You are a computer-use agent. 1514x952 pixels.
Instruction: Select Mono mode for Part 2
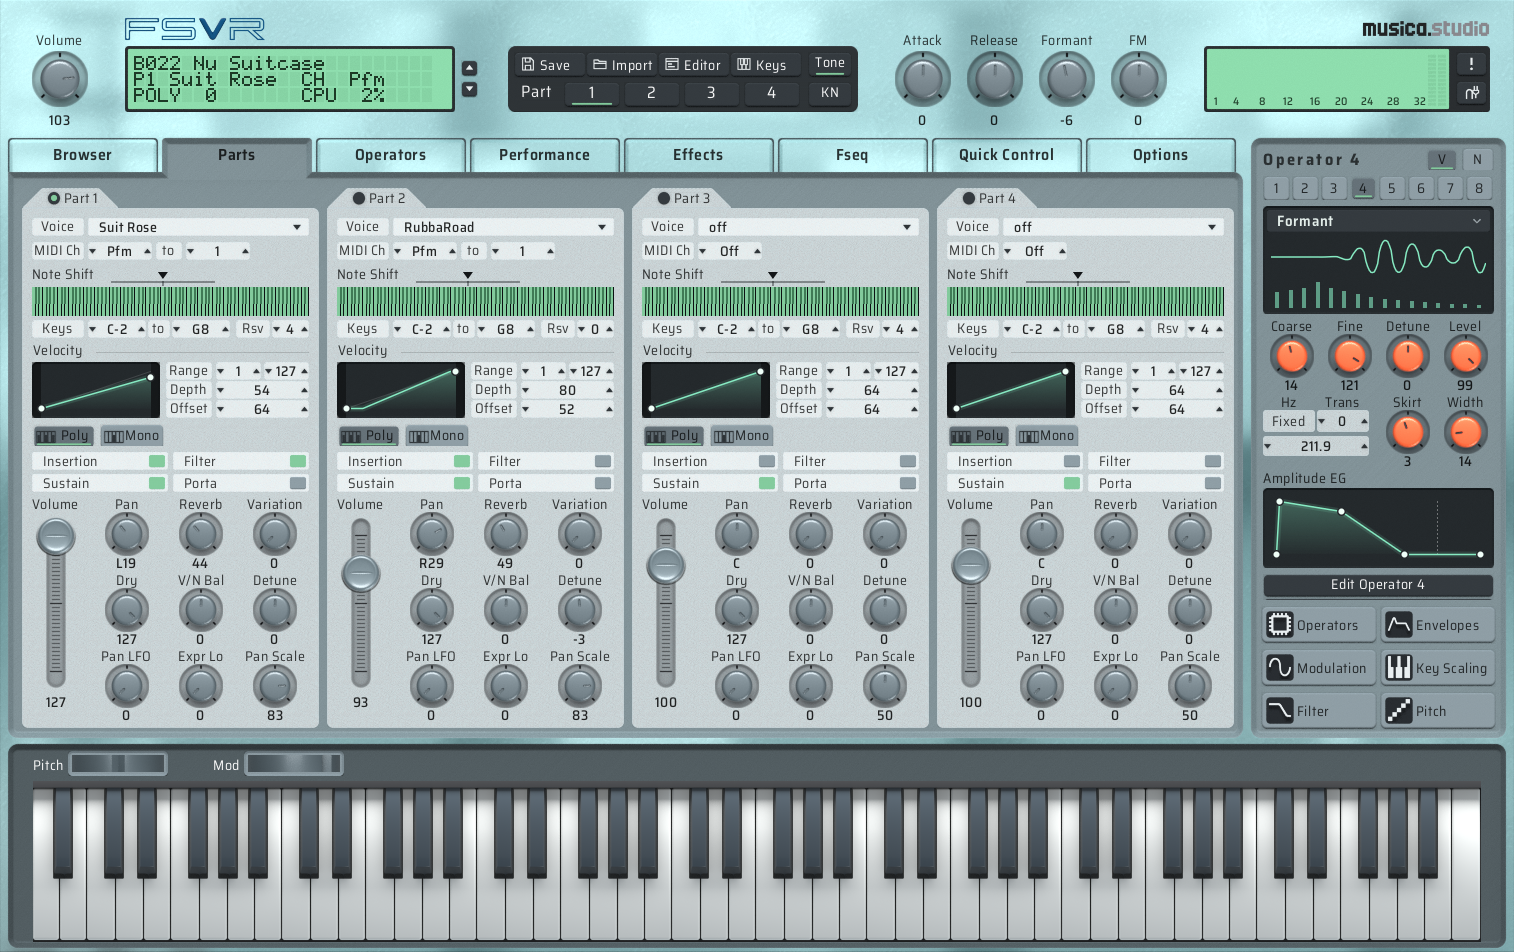[x=437, y=436]
